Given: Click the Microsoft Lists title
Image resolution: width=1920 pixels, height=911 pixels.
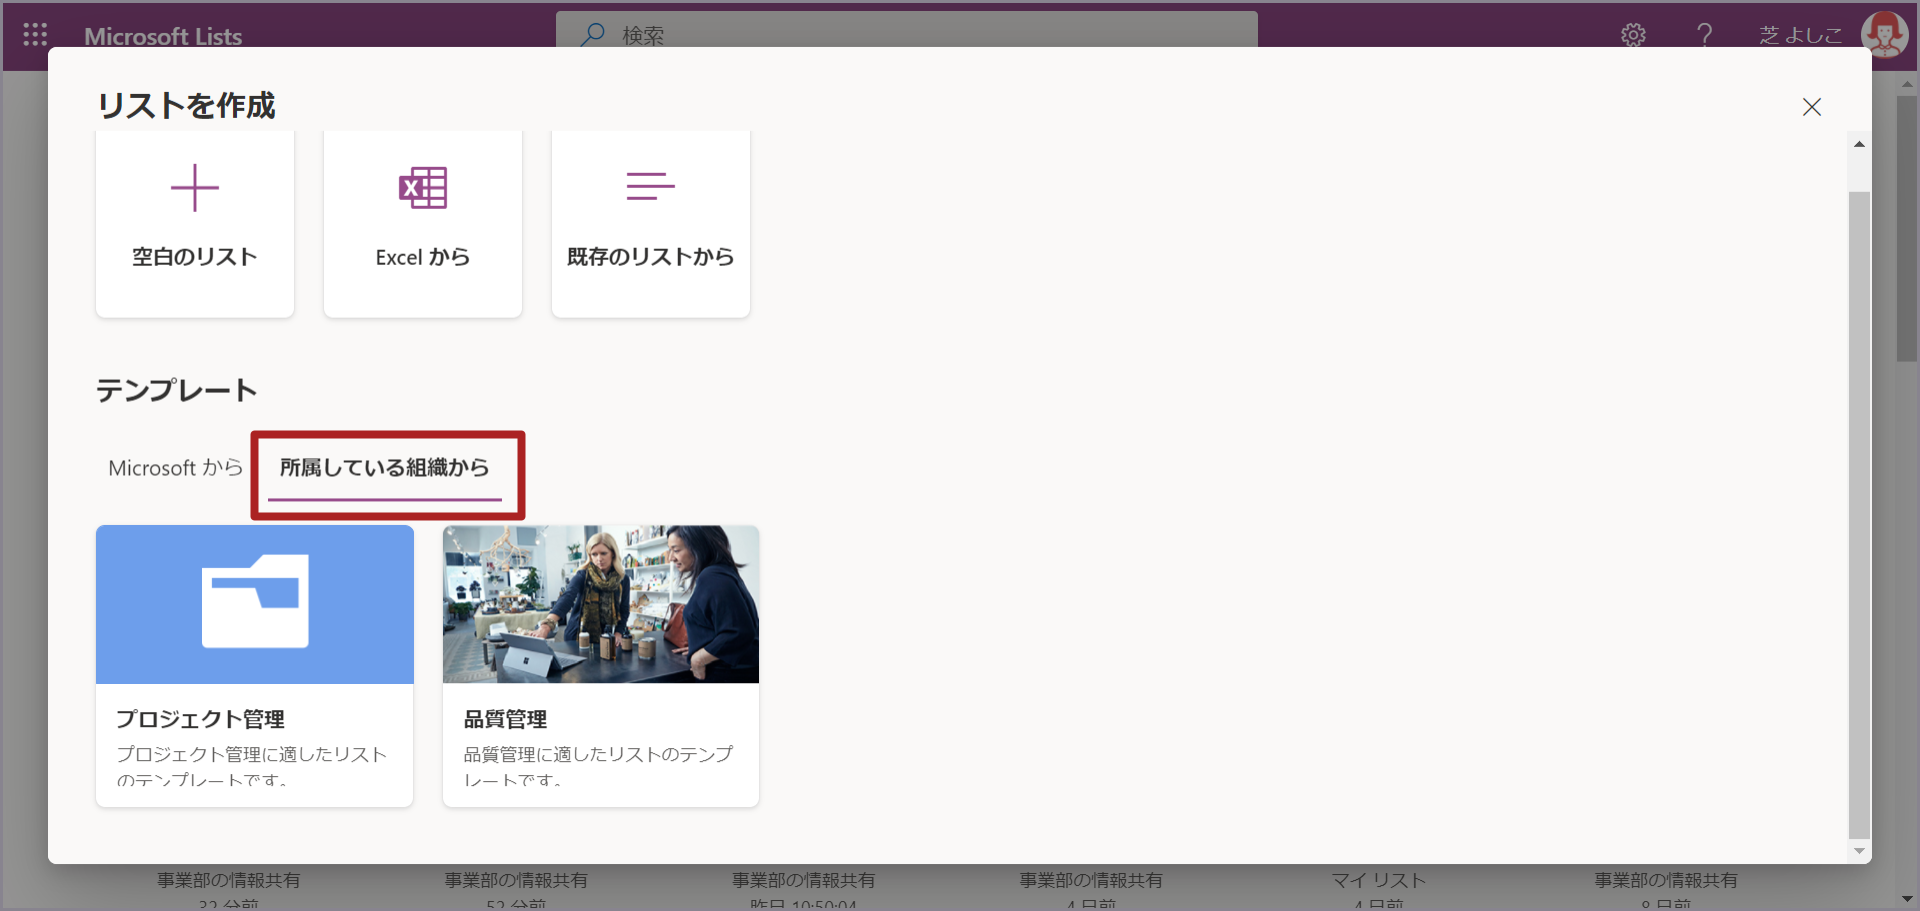Looking at the screenshot, I should (x=163, y=37).
